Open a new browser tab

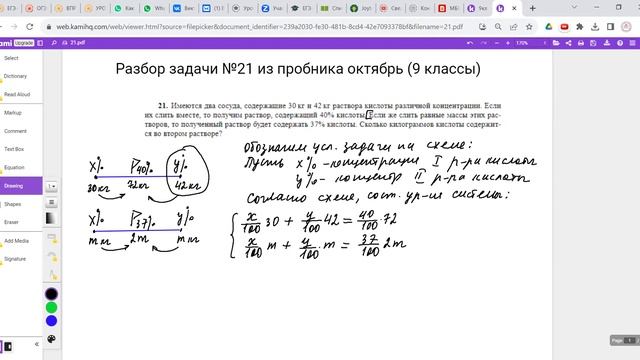532,8
